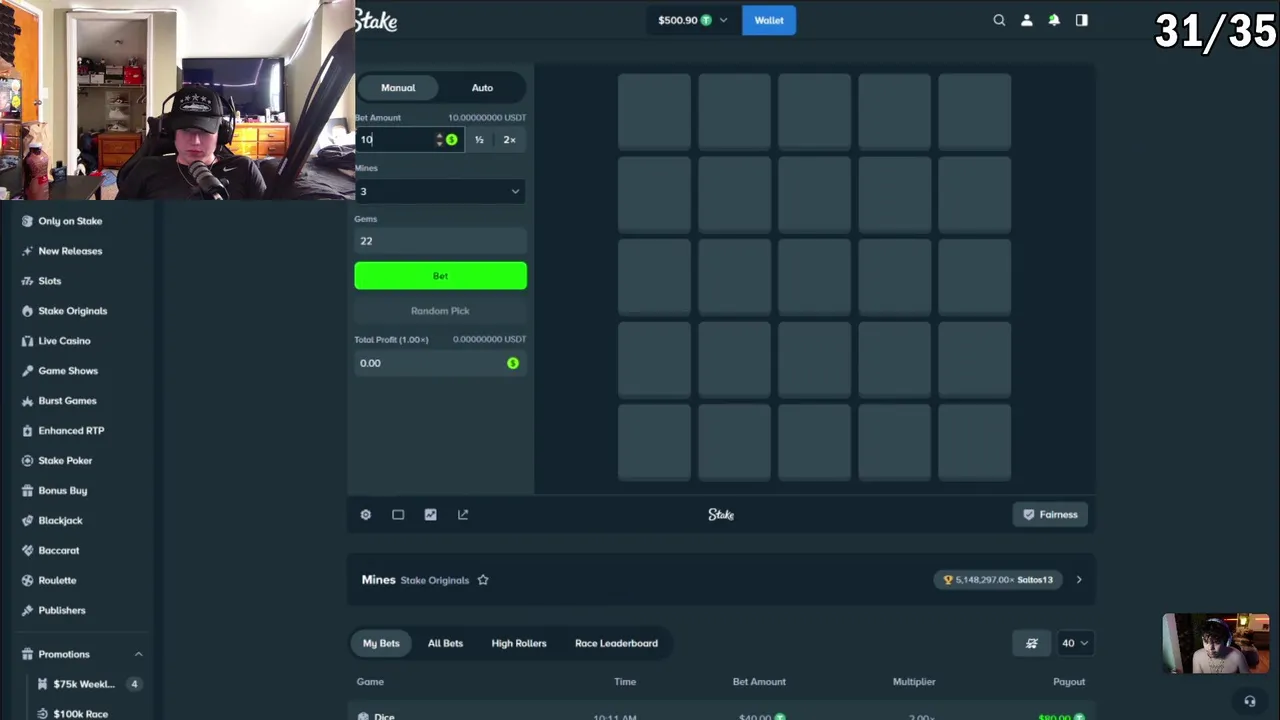Click the Wallet button

point(769,20)
